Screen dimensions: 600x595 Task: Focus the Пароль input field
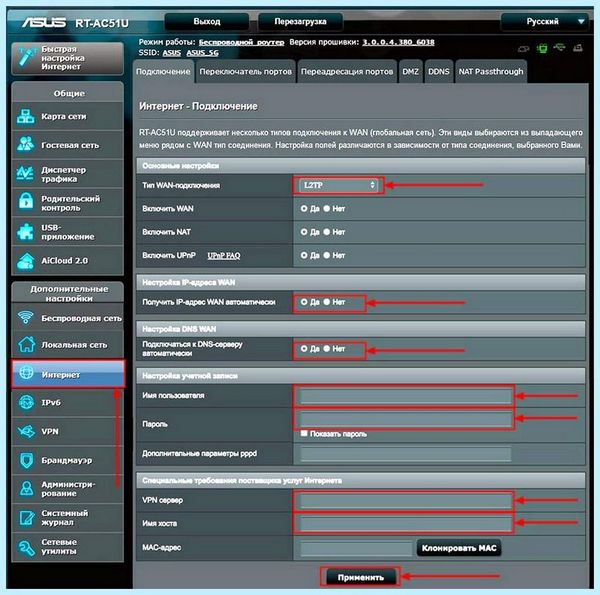pyautogui.click(x=406, y=419)
